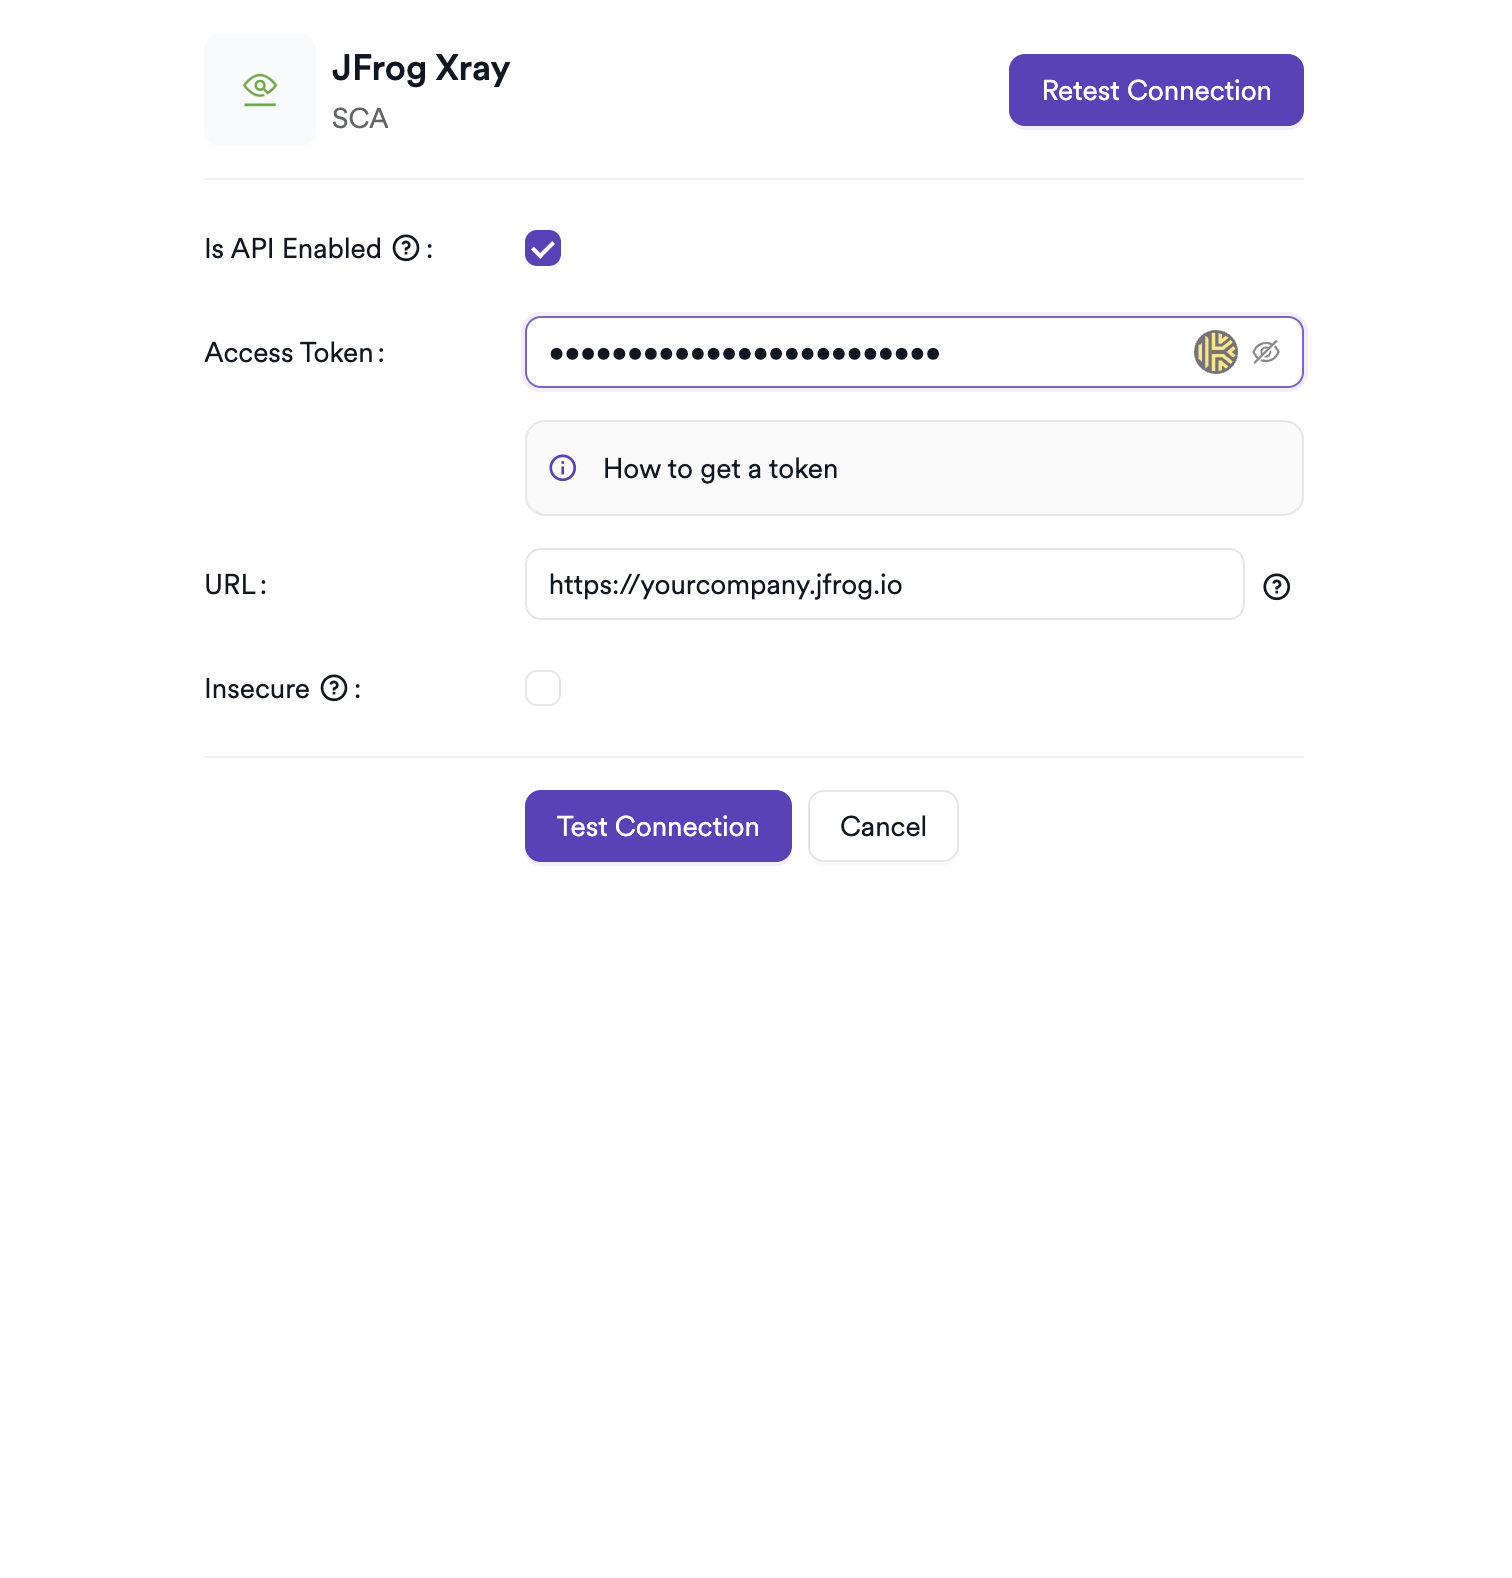The image size is (1512, 1578).
Task: Click the JFrog Xray green eye logo
Action: pos(259,89)
